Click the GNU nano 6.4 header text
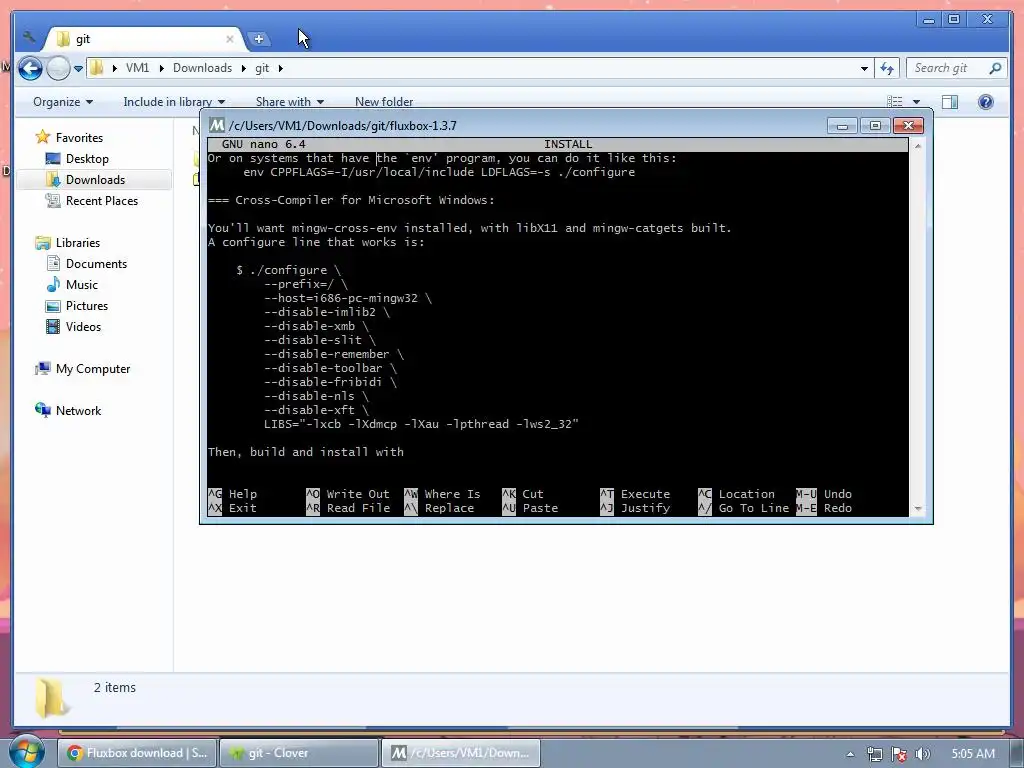 (264, 144)
